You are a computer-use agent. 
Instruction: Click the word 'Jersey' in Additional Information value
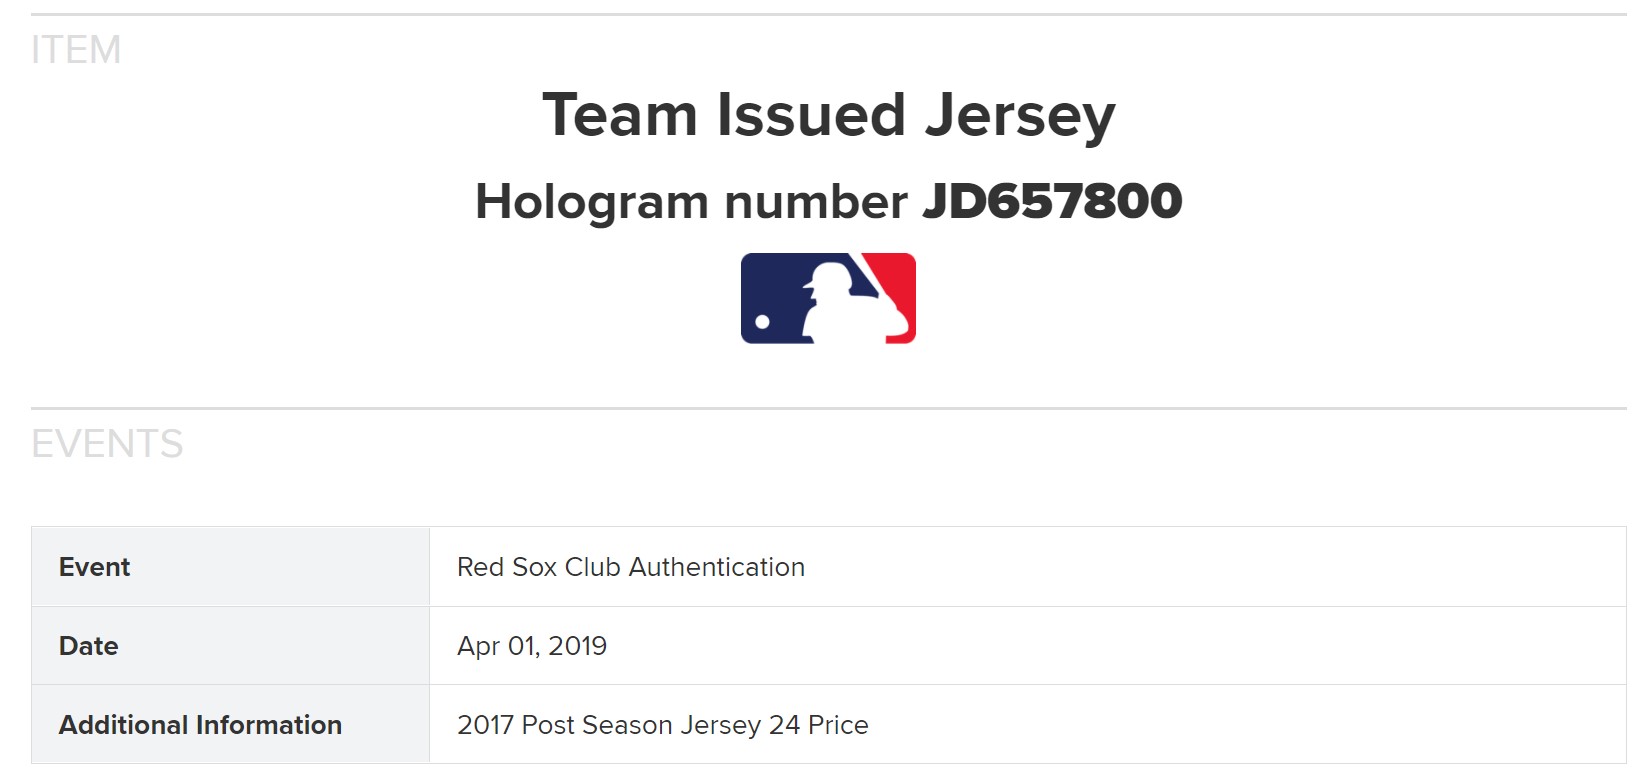click(721, 725)
